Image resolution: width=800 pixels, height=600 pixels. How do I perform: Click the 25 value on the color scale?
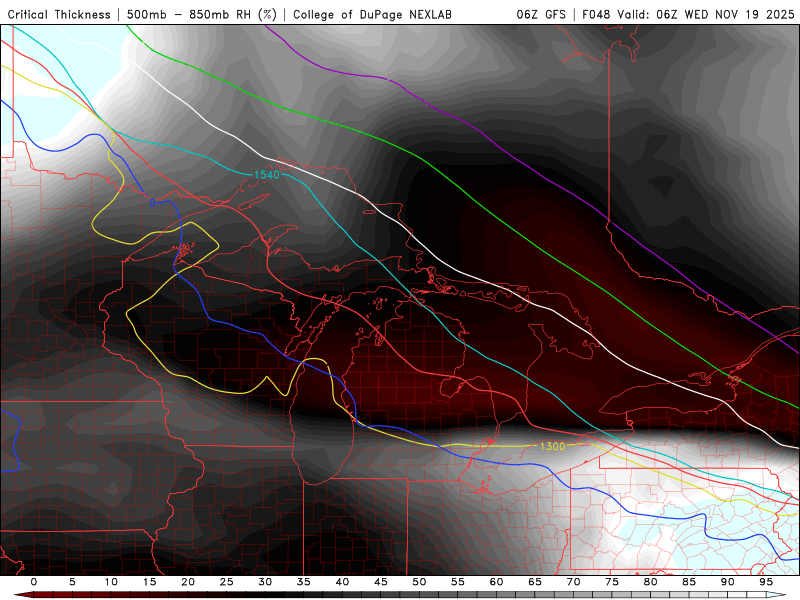pos(227,582)
